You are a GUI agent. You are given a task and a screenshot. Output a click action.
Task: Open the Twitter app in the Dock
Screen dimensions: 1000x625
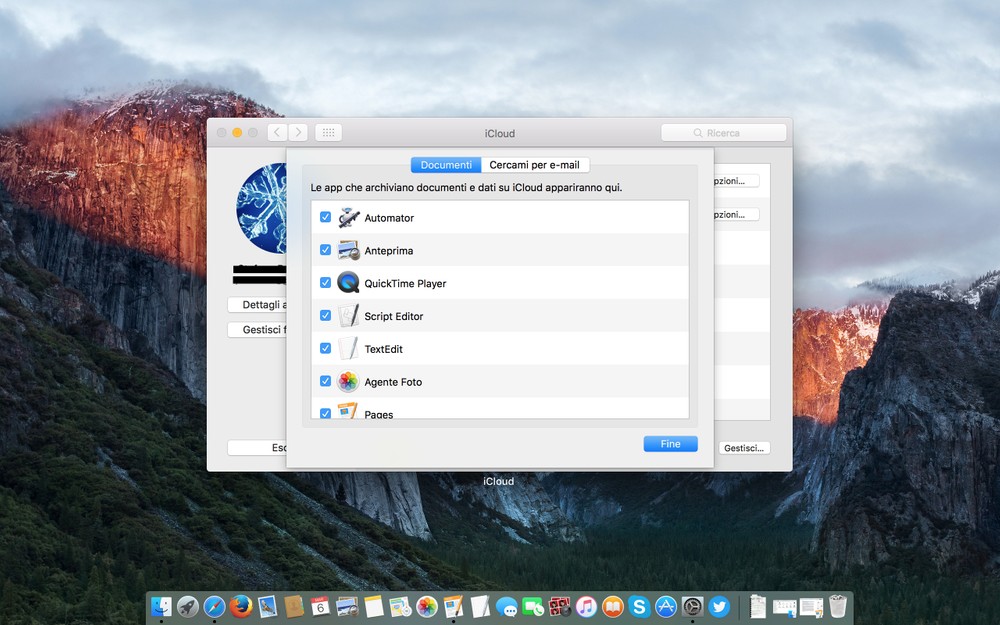pyautogui.click(x=719, y=606)
